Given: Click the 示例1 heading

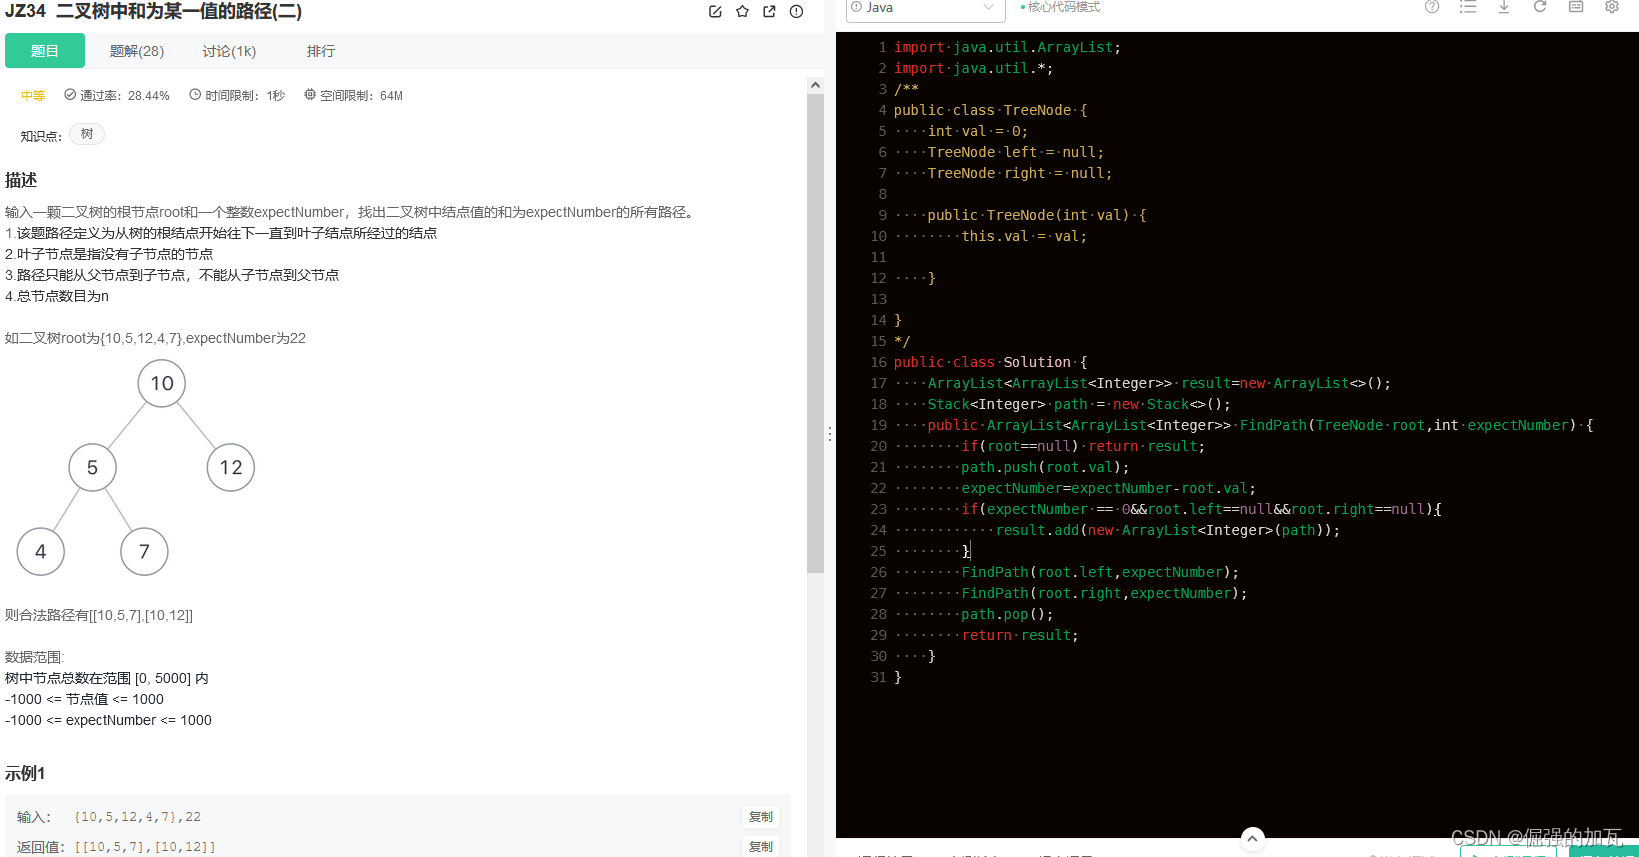Looking at the screenshot, I should (x=25, y=773).
